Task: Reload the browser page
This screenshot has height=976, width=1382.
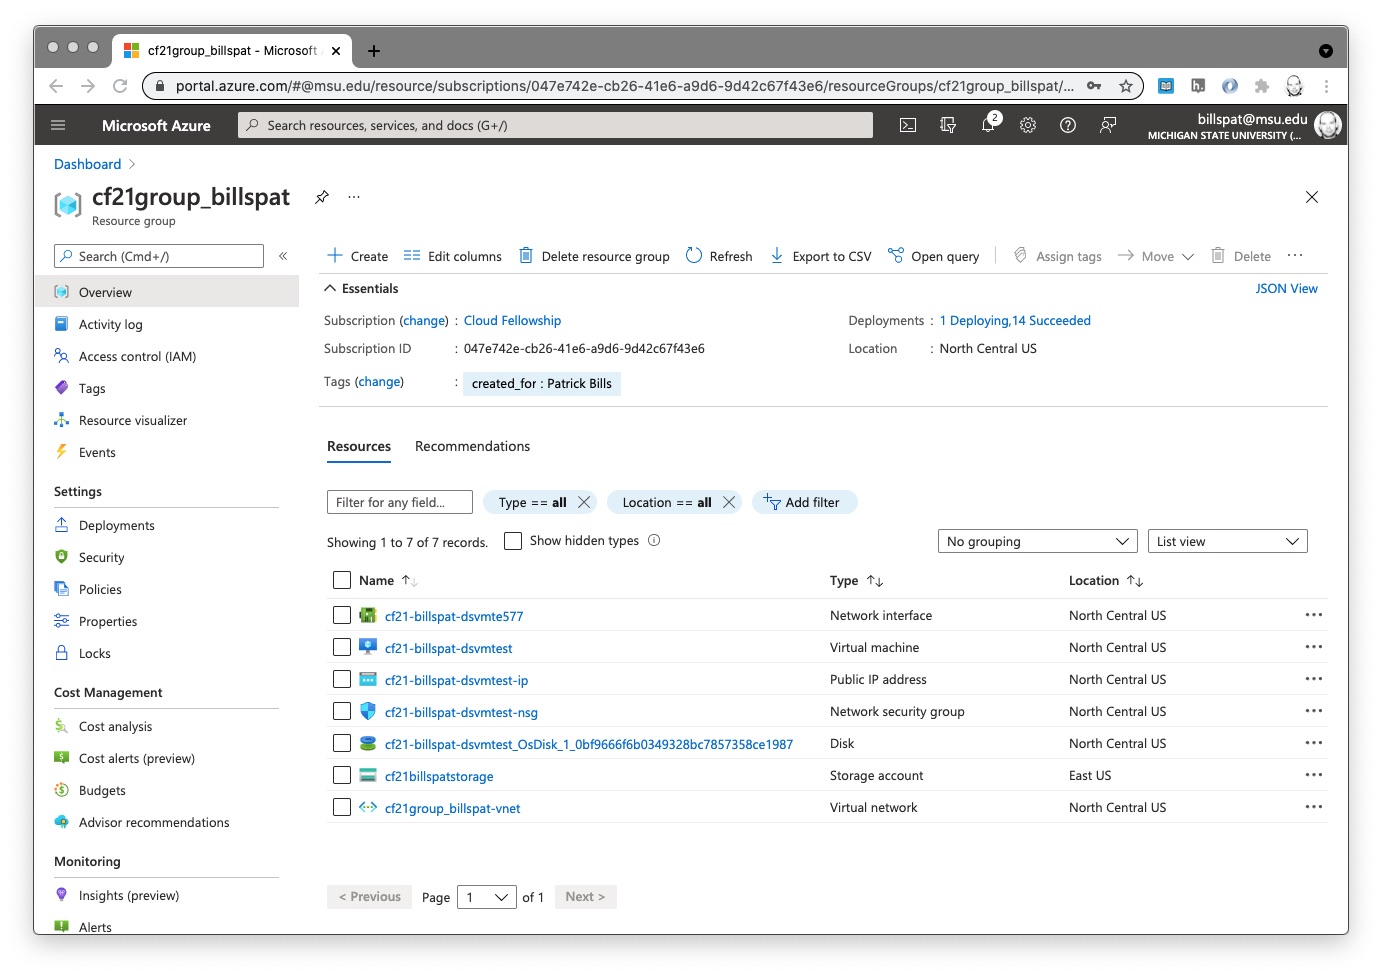Action: pos(120,86)
